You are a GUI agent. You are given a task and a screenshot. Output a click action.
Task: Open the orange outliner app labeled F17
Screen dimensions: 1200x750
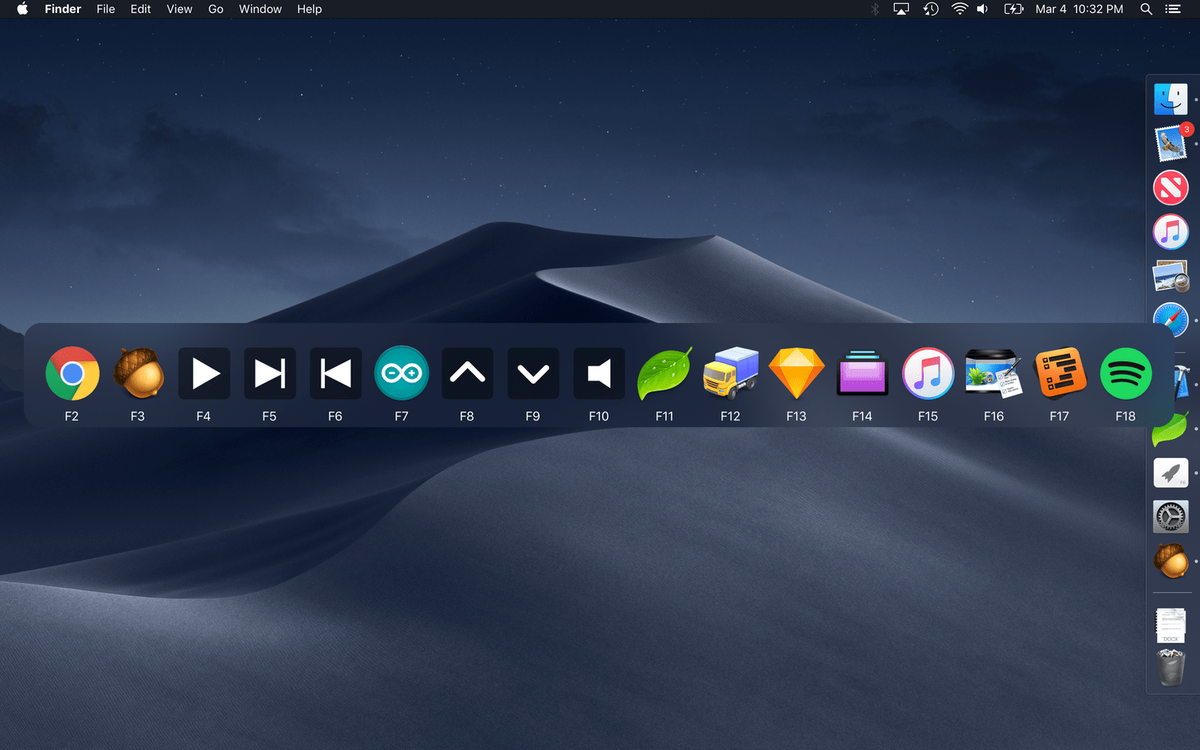[x=1059, y=373]
